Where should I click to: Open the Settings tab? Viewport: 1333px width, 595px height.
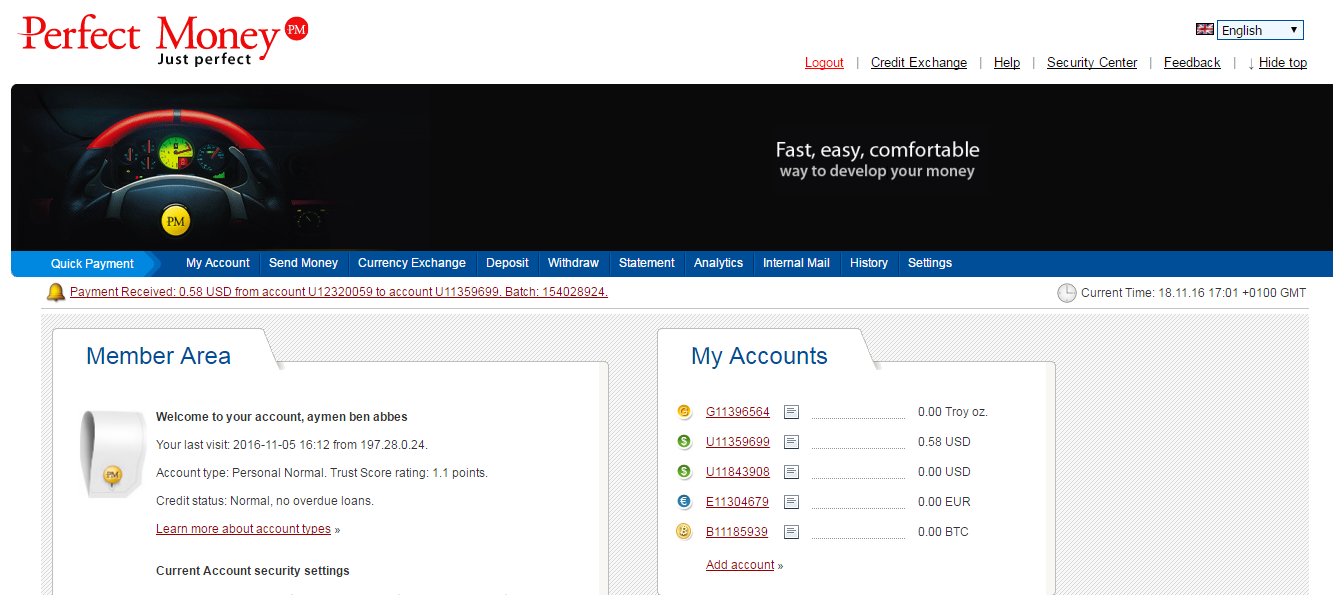tap(930, 263)
